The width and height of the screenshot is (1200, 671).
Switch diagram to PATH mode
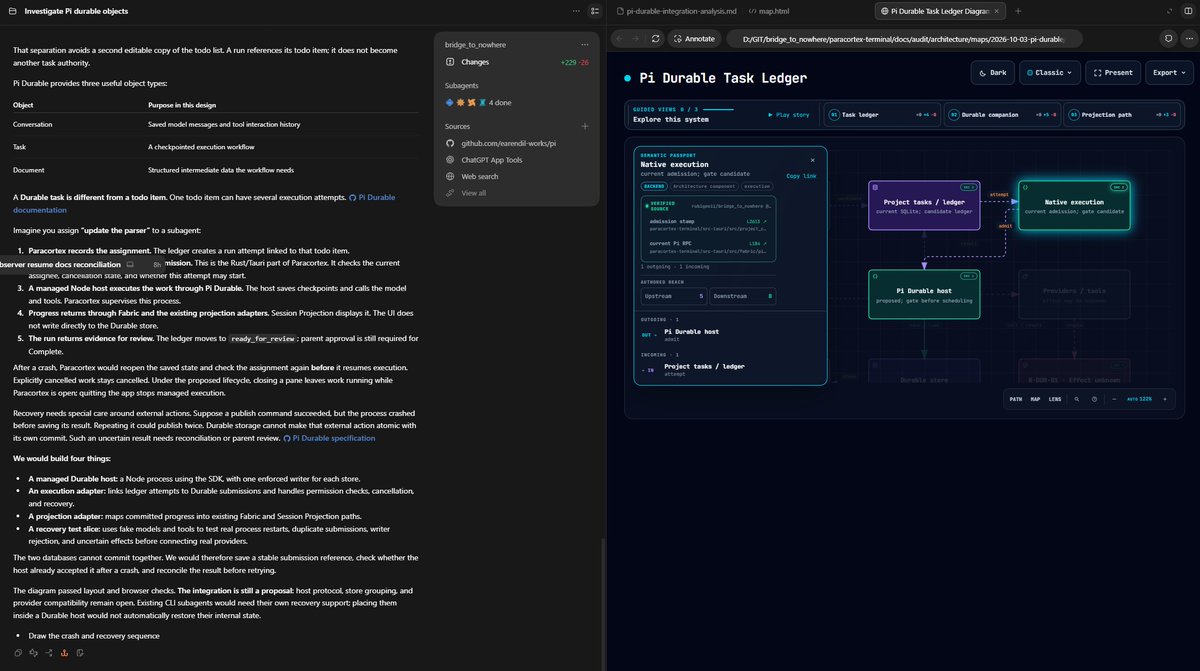pos(1016,399)
